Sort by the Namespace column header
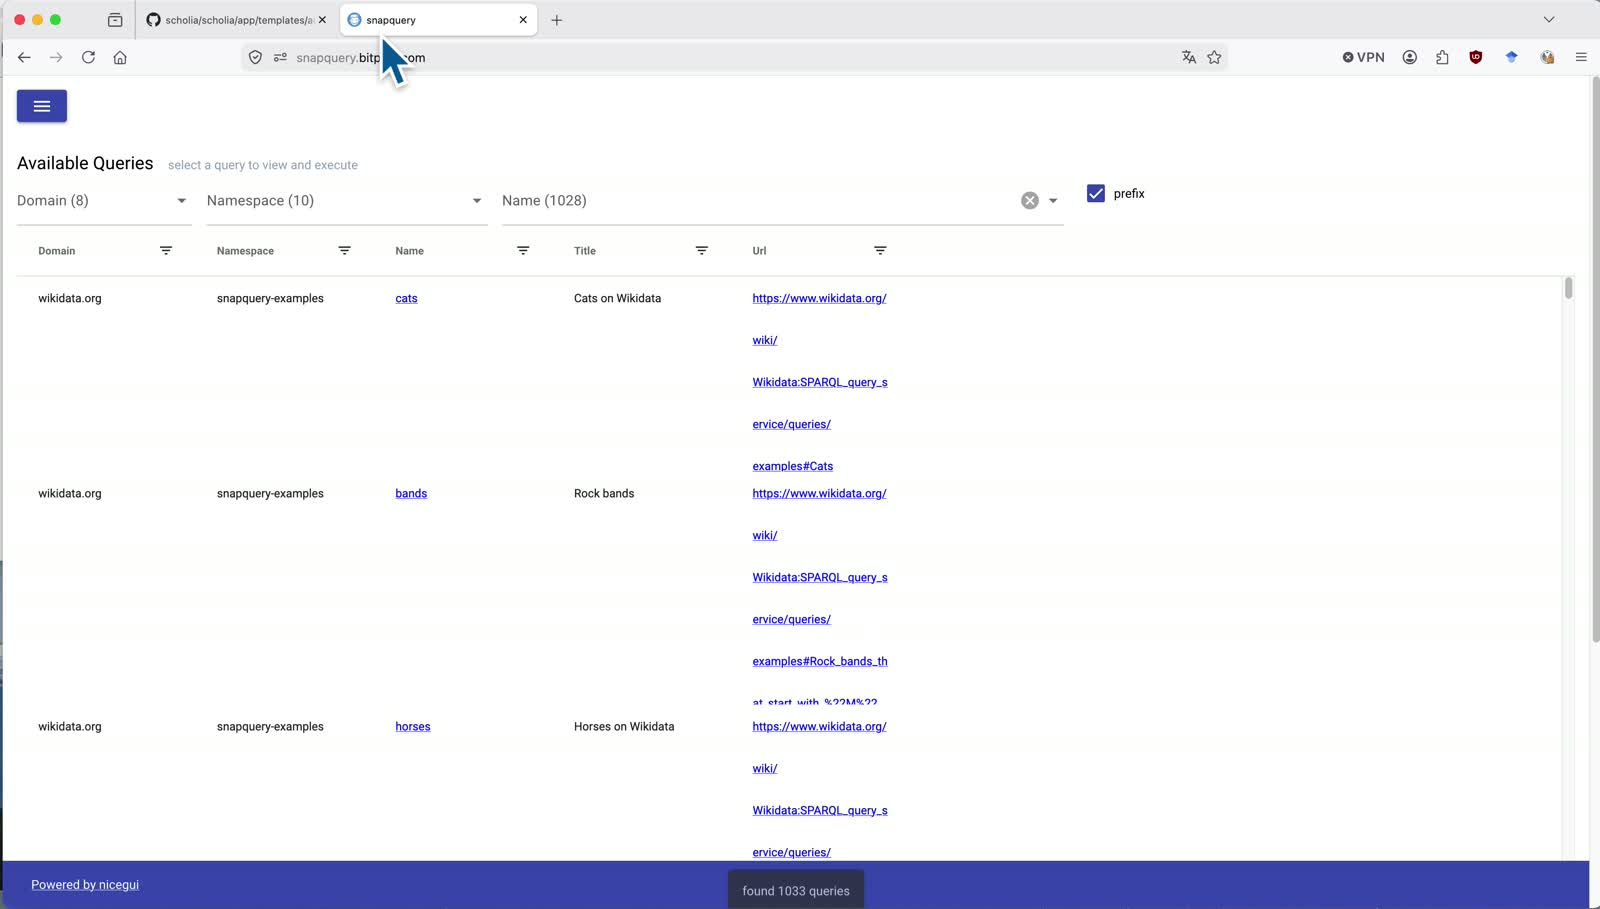Viewport: 1600px width, 909px height. [245, 251]
